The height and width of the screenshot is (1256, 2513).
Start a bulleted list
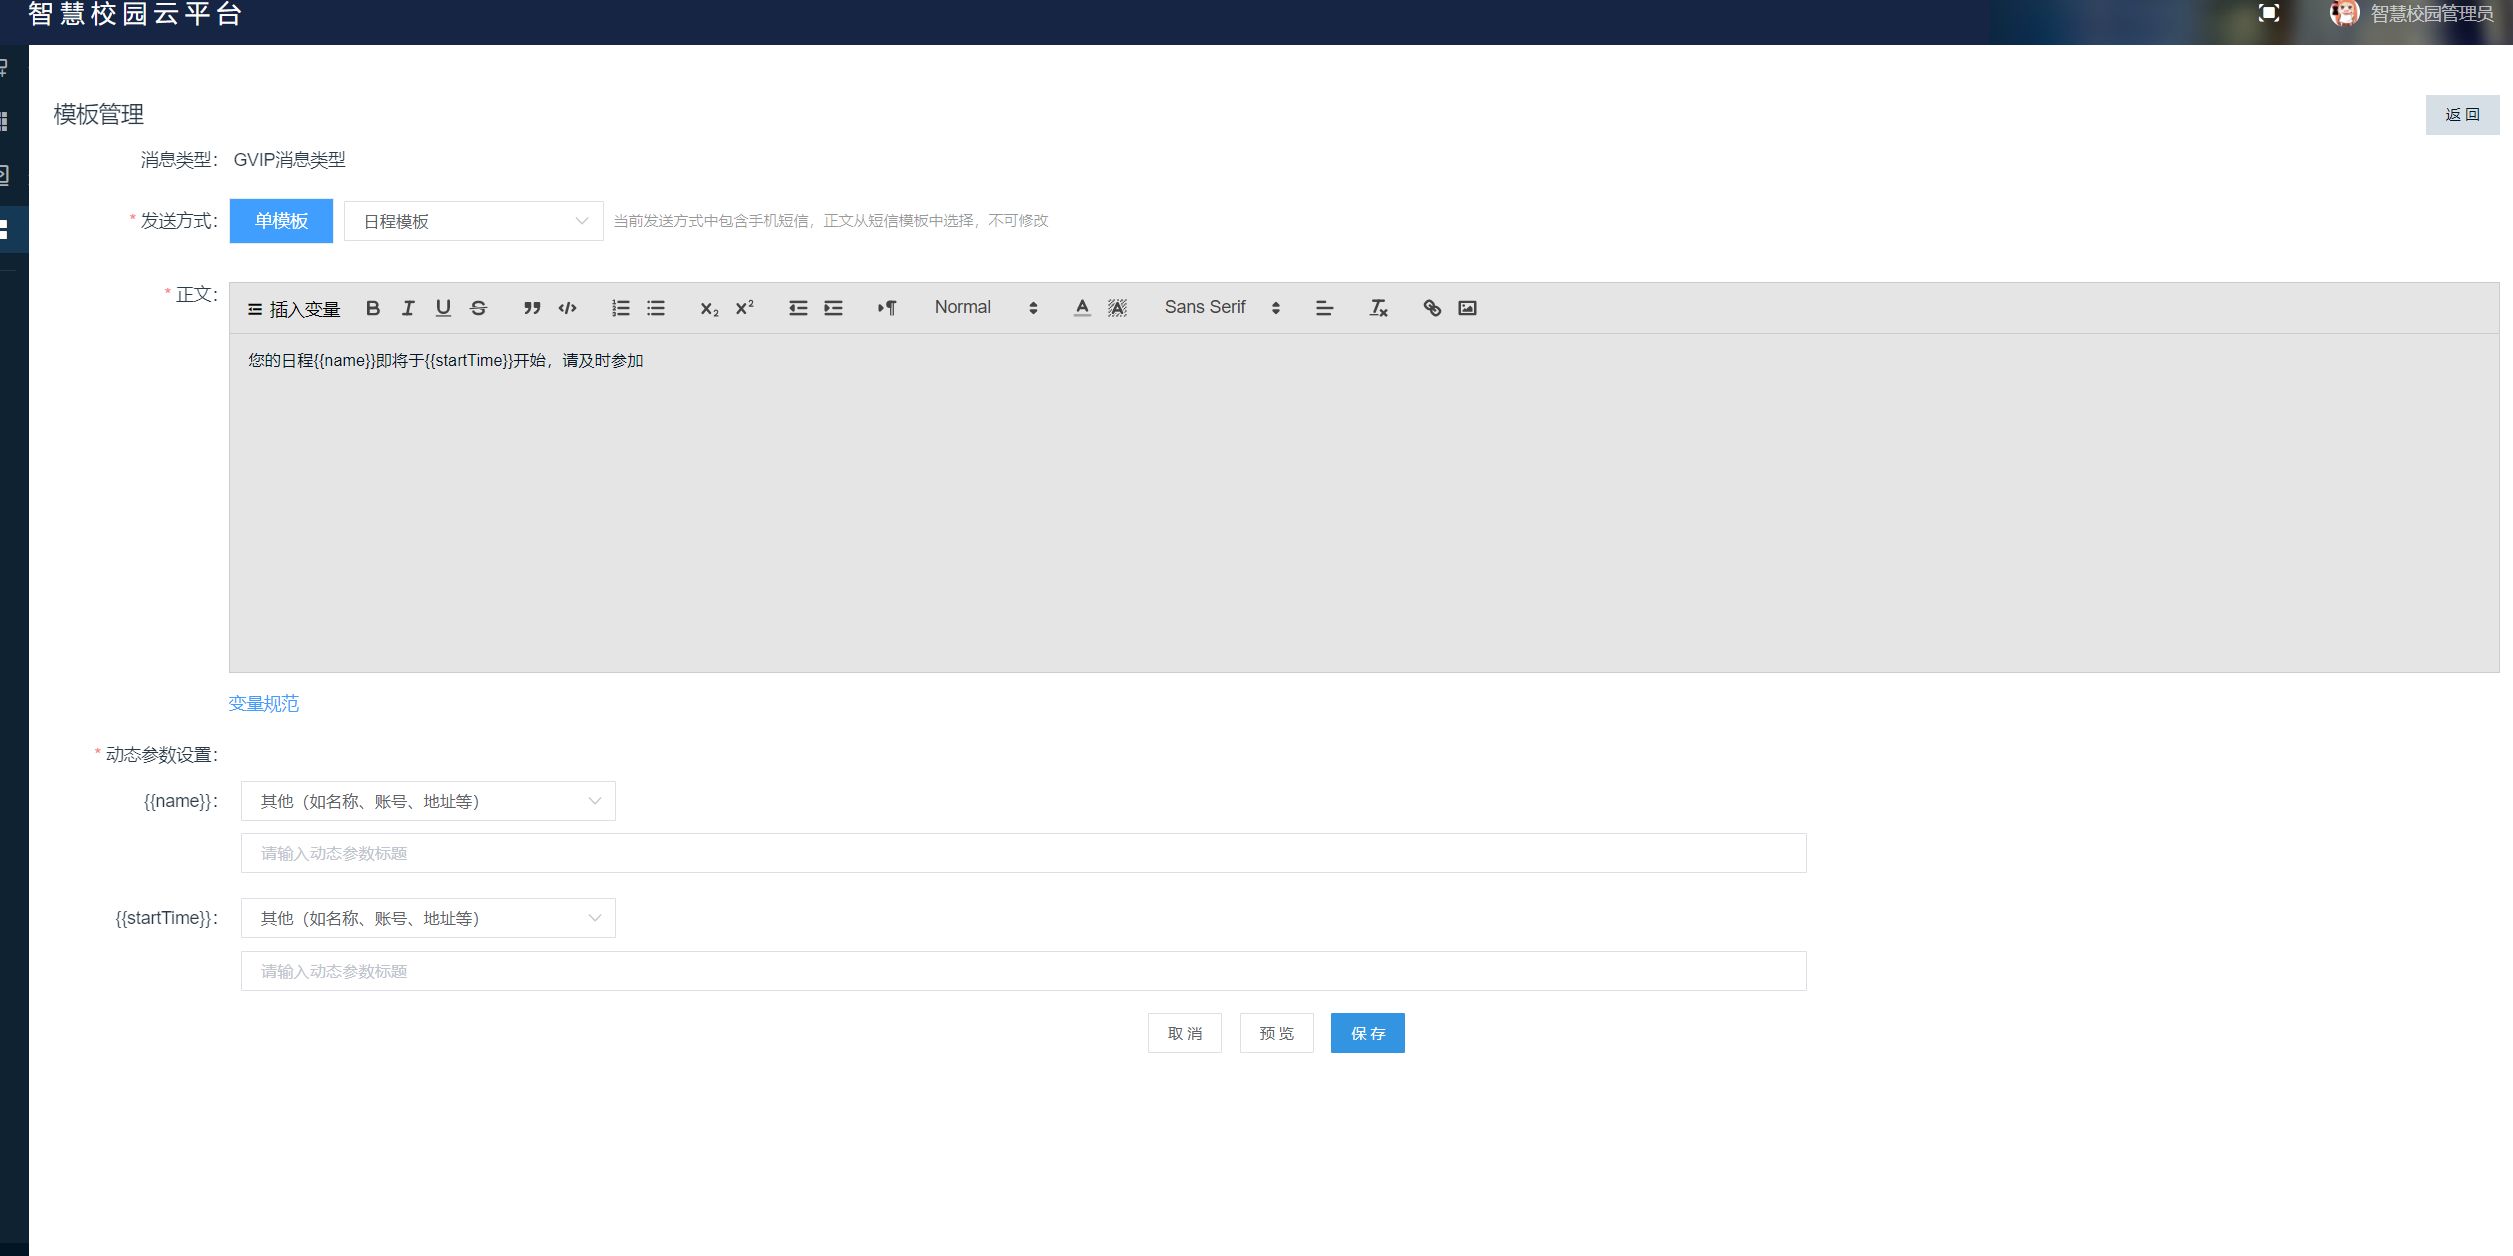tap(656, 308)
